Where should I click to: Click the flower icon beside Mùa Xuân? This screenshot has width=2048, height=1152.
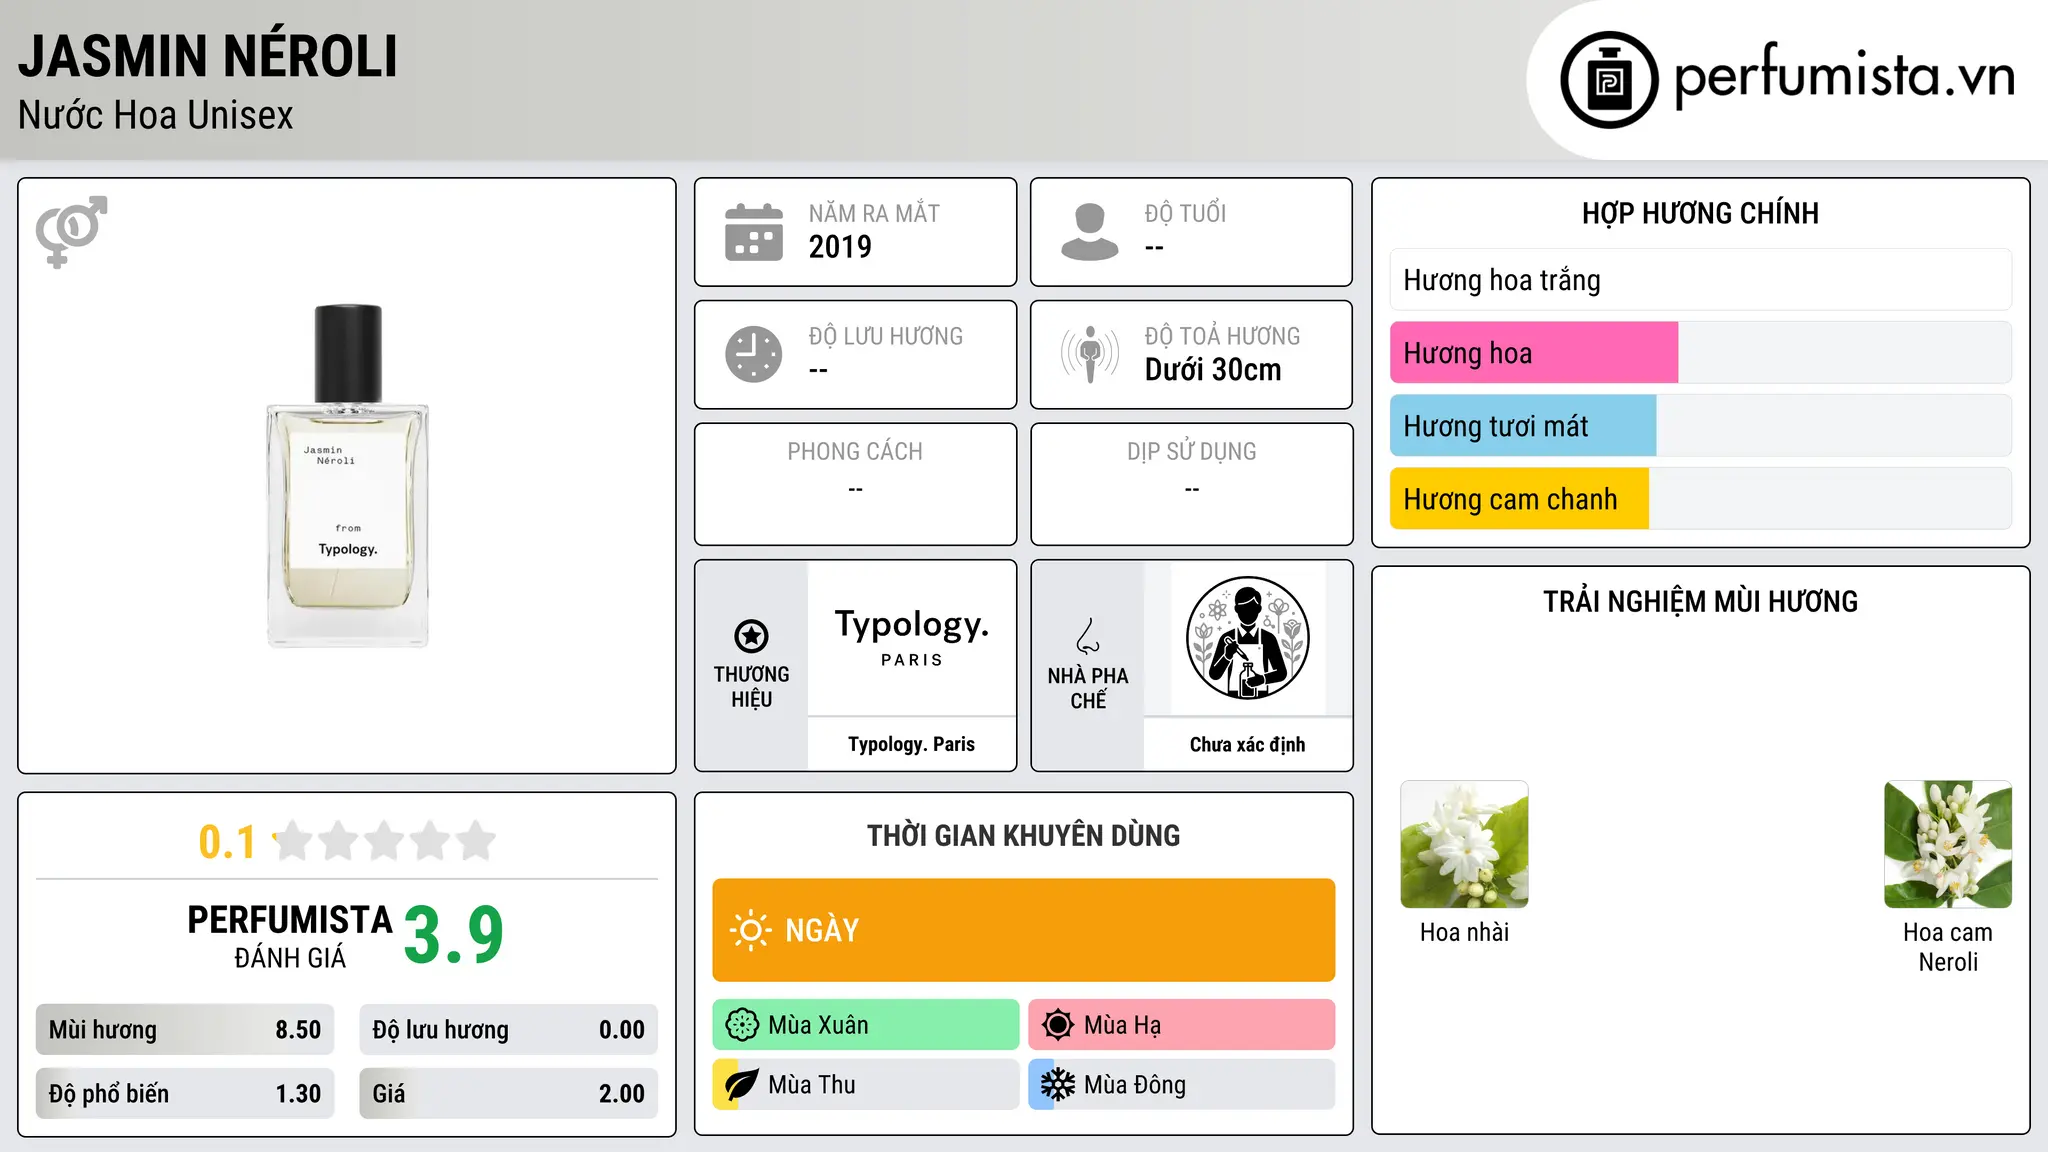point(742,1025)
